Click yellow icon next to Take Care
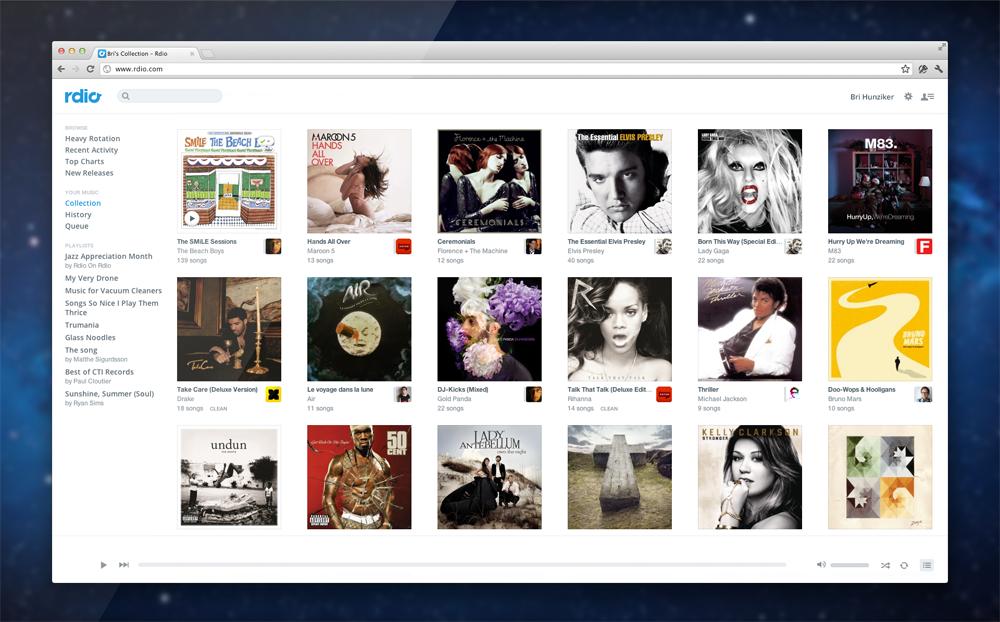 tap(273, 394)
